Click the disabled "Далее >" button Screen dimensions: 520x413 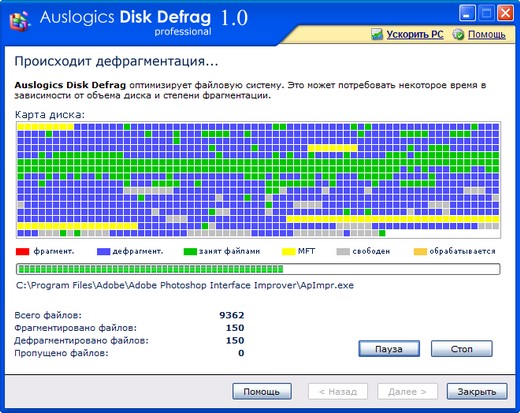point(407,391)
